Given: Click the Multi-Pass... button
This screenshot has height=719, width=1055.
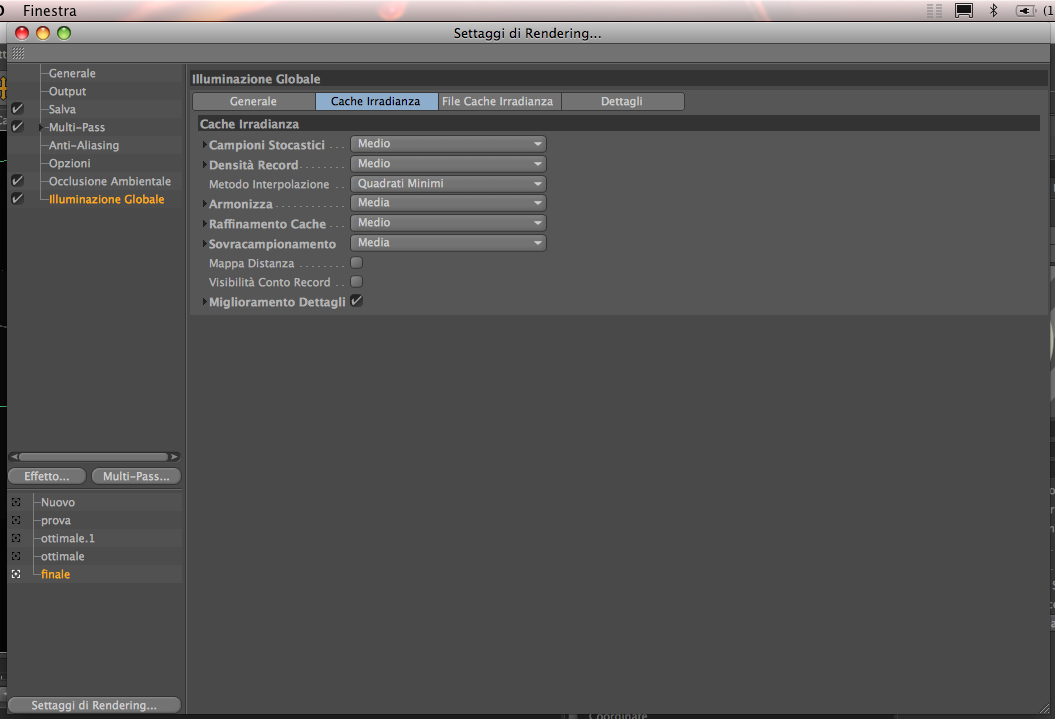Looking at the screenshot, I should click(137, 476).
